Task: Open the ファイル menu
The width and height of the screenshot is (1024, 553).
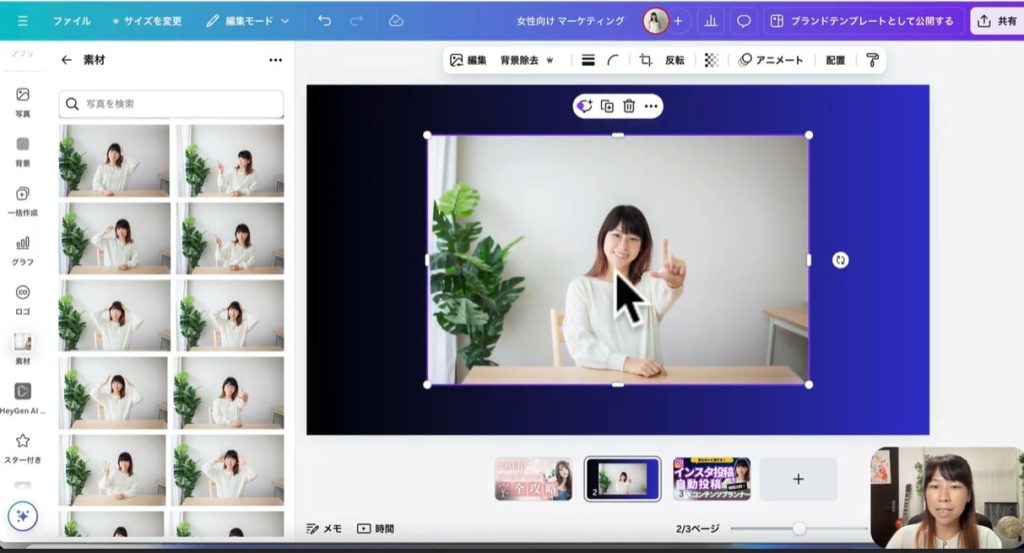Action: click(x=71, y=20)
